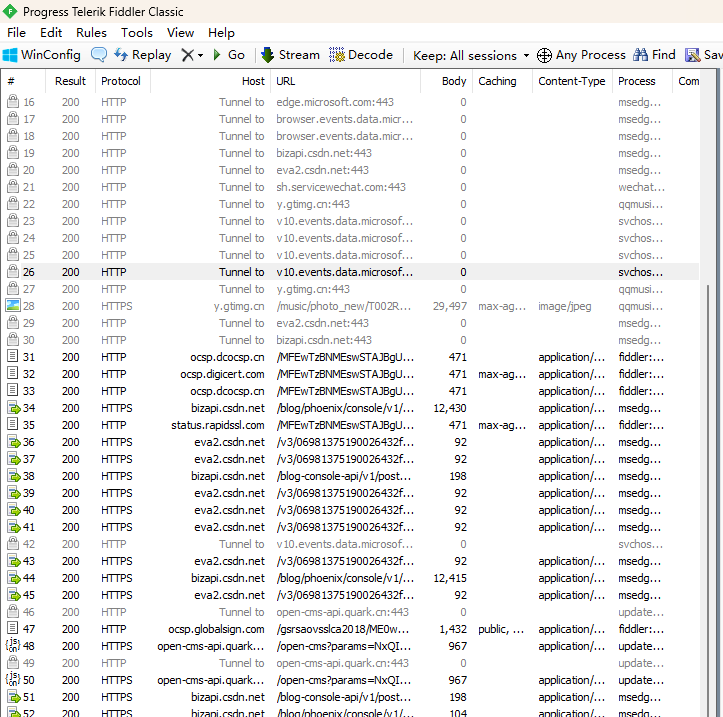Click the green arrow icon of session 38

point(14,475)
